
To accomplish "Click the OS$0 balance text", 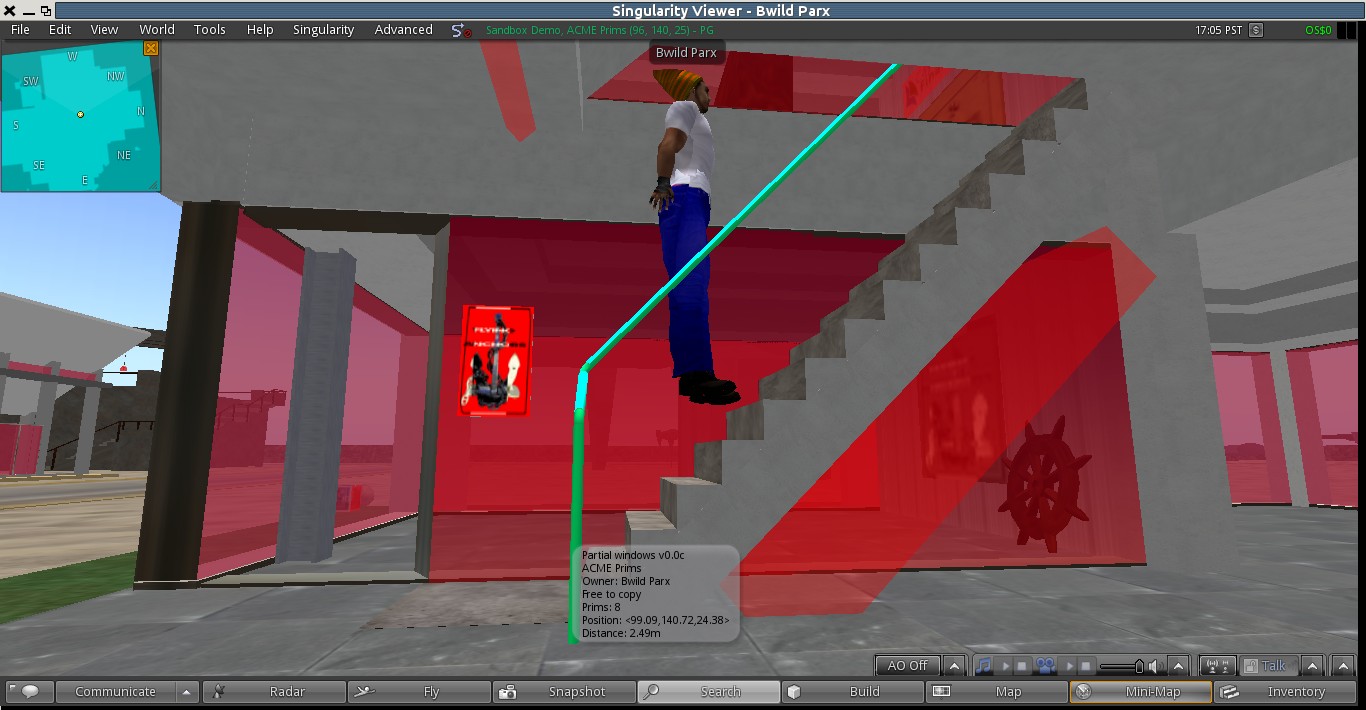I will (1318, 30).
